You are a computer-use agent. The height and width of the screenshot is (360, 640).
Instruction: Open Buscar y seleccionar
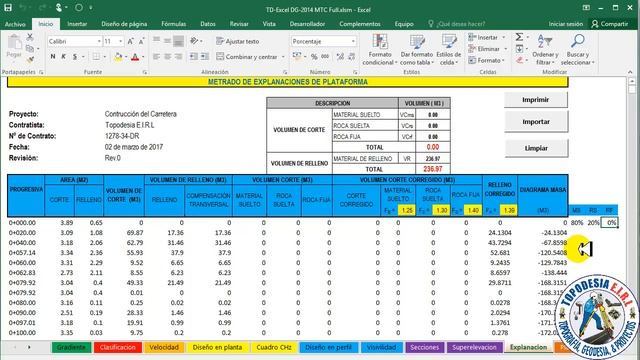tap(578, 50)
